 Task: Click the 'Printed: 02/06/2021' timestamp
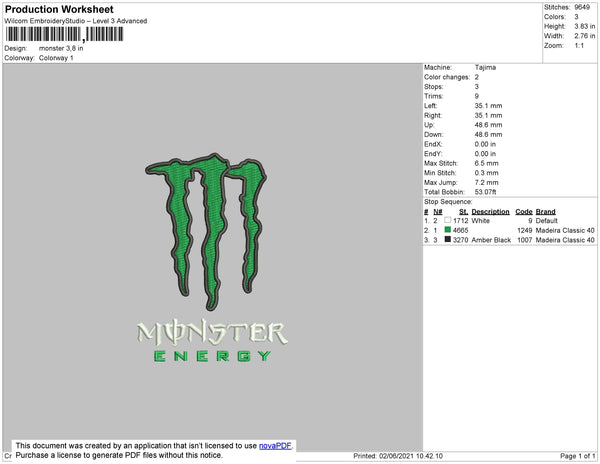[x=398, y=456]
